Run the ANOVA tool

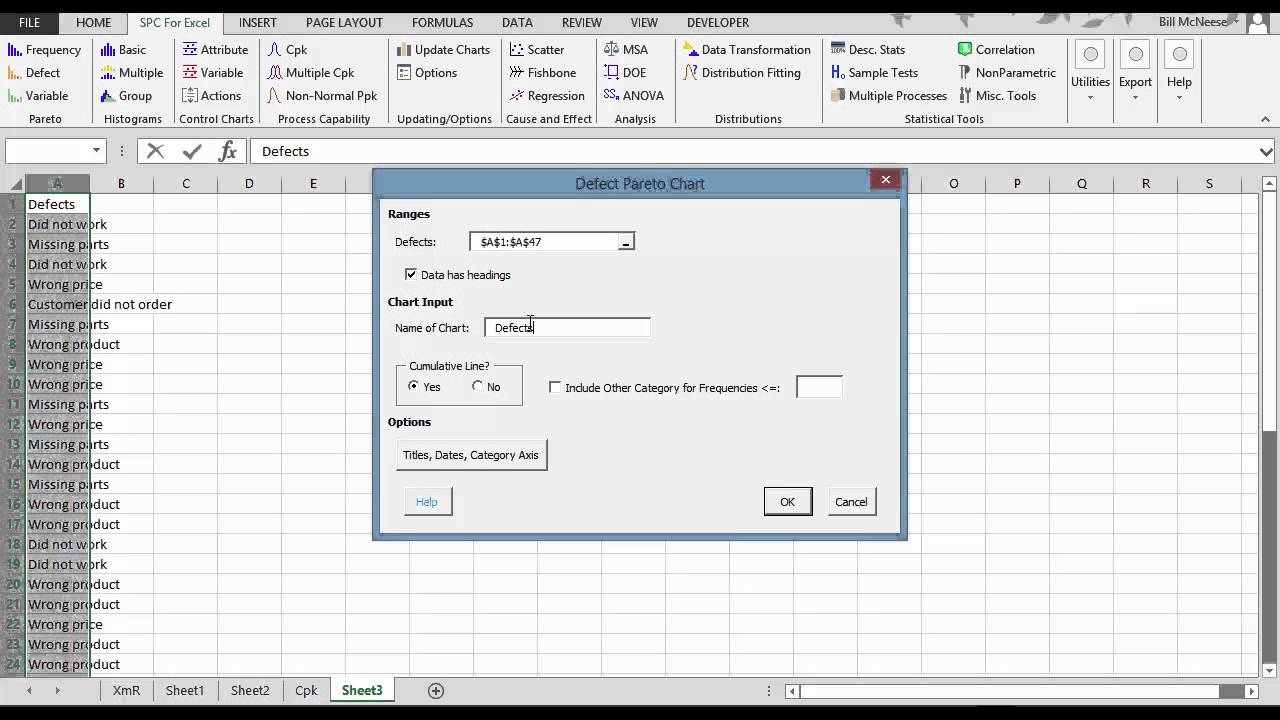634,95
